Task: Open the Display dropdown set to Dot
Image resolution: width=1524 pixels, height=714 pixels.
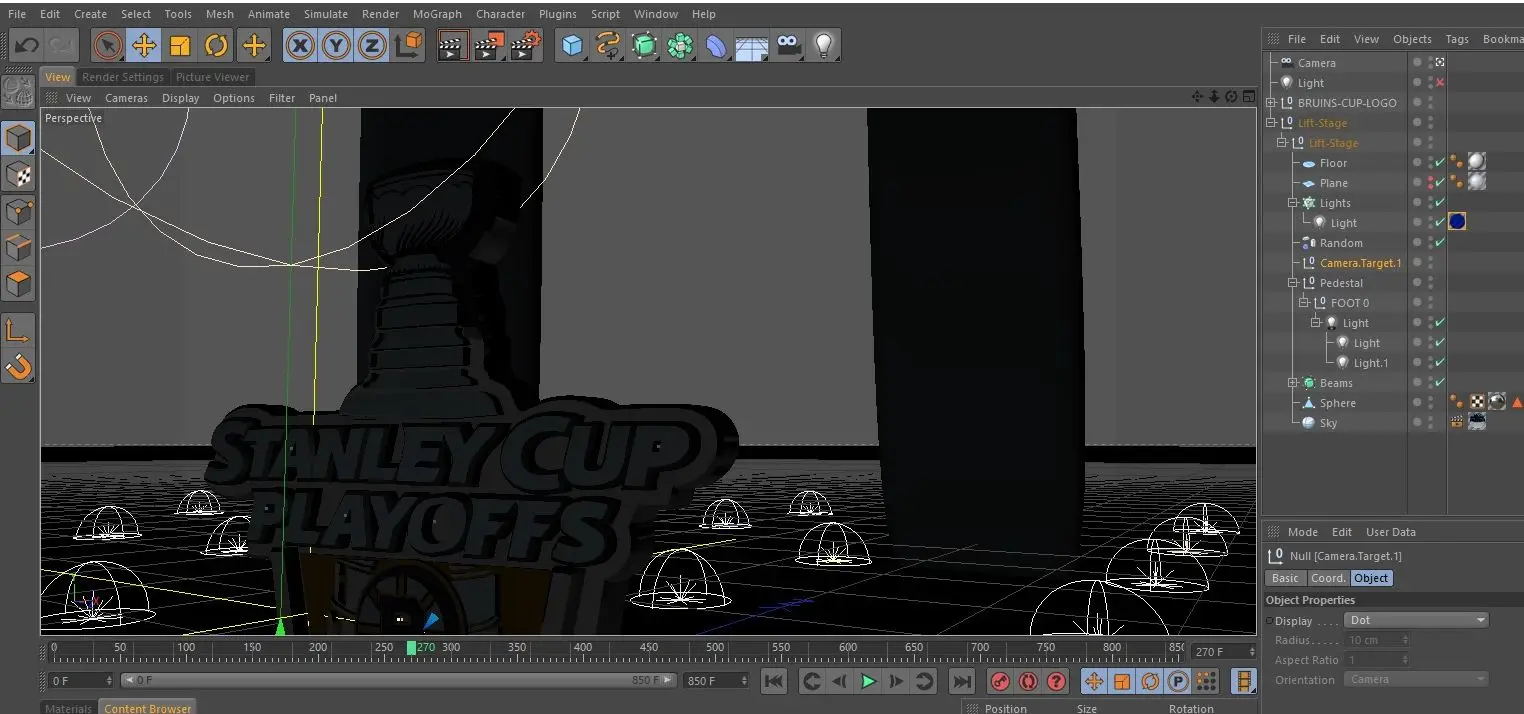Action: 1416,620
